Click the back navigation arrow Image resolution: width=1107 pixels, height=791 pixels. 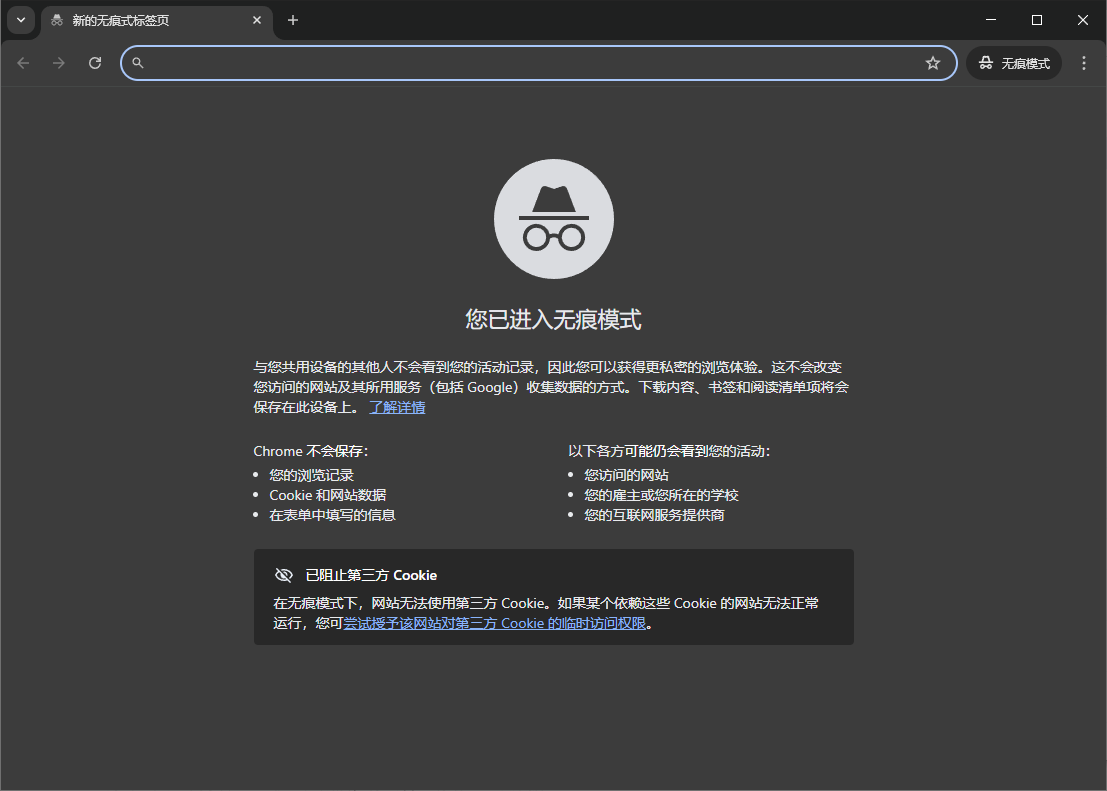click(x=22, y=62)
